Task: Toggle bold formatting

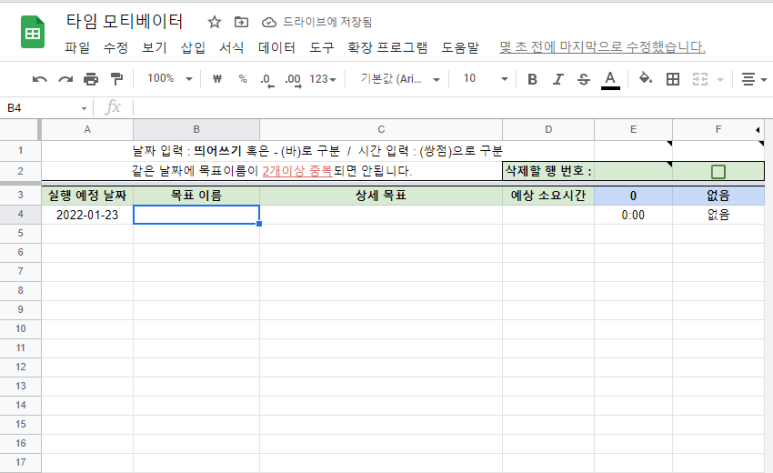Action: [532, 79]
